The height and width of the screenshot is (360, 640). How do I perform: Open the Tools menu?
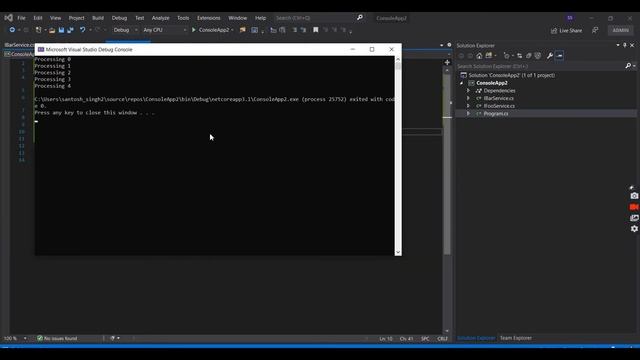click(183, 18)
